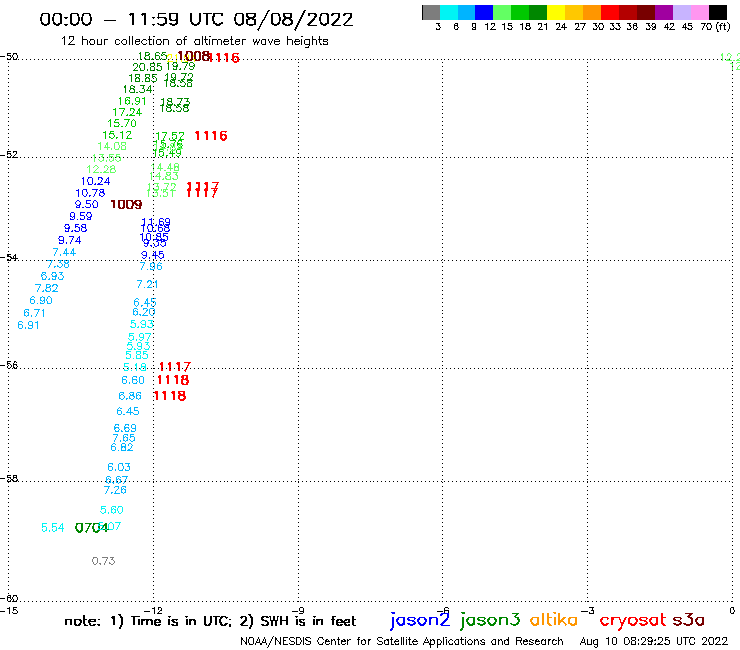This screenshot has height=650, width=740.
Task: Click the '00:00 – 11:59 UTC 08/08/2022' title
Action: tap(196, 19)
